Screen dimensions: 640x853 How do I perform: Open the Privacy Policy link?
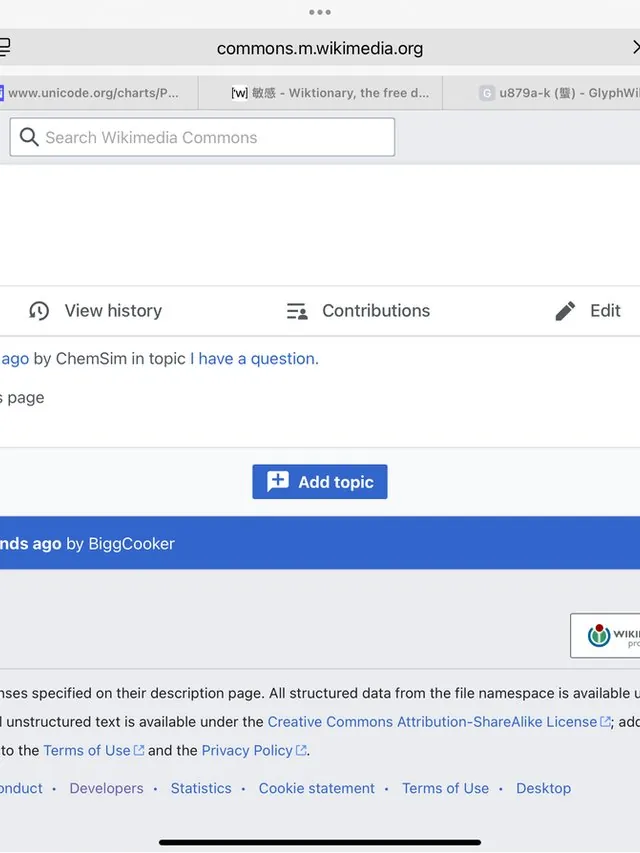247,750
